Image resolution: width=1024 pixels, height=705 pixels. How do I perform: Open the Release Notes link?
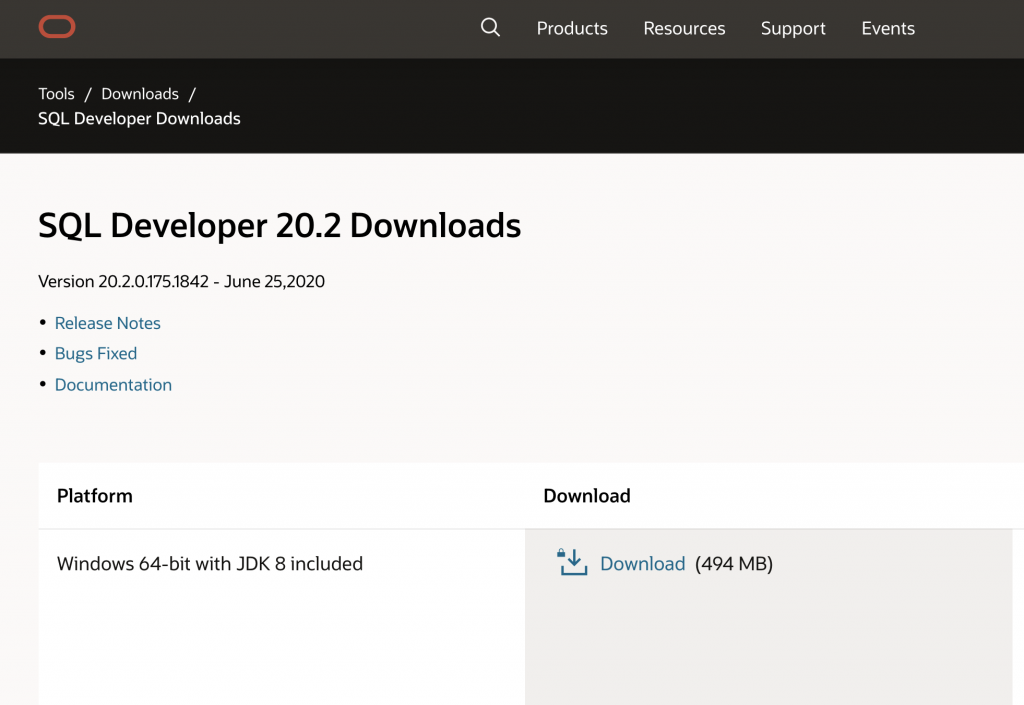(107, 323)
